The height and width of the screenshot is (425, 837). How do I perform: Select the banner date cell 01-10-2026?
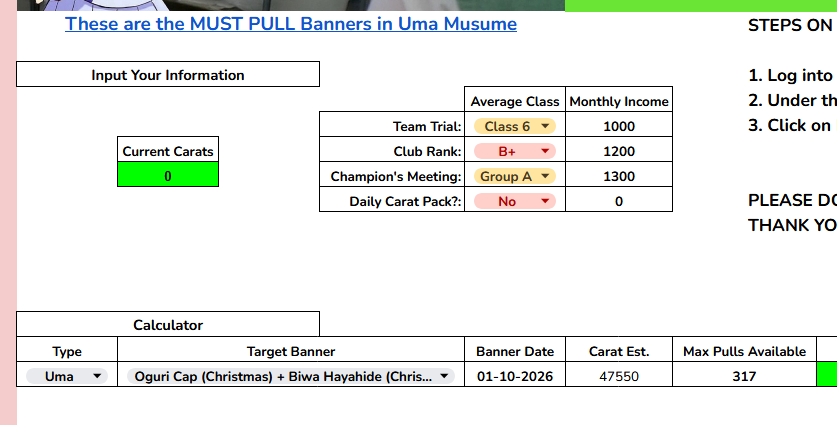(x=515, y=375)
